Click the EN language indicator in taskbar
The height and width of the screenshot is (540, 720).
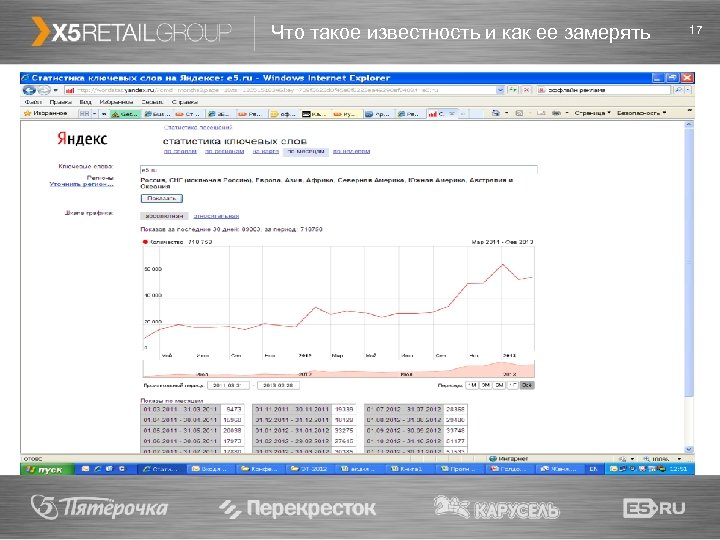593,469
